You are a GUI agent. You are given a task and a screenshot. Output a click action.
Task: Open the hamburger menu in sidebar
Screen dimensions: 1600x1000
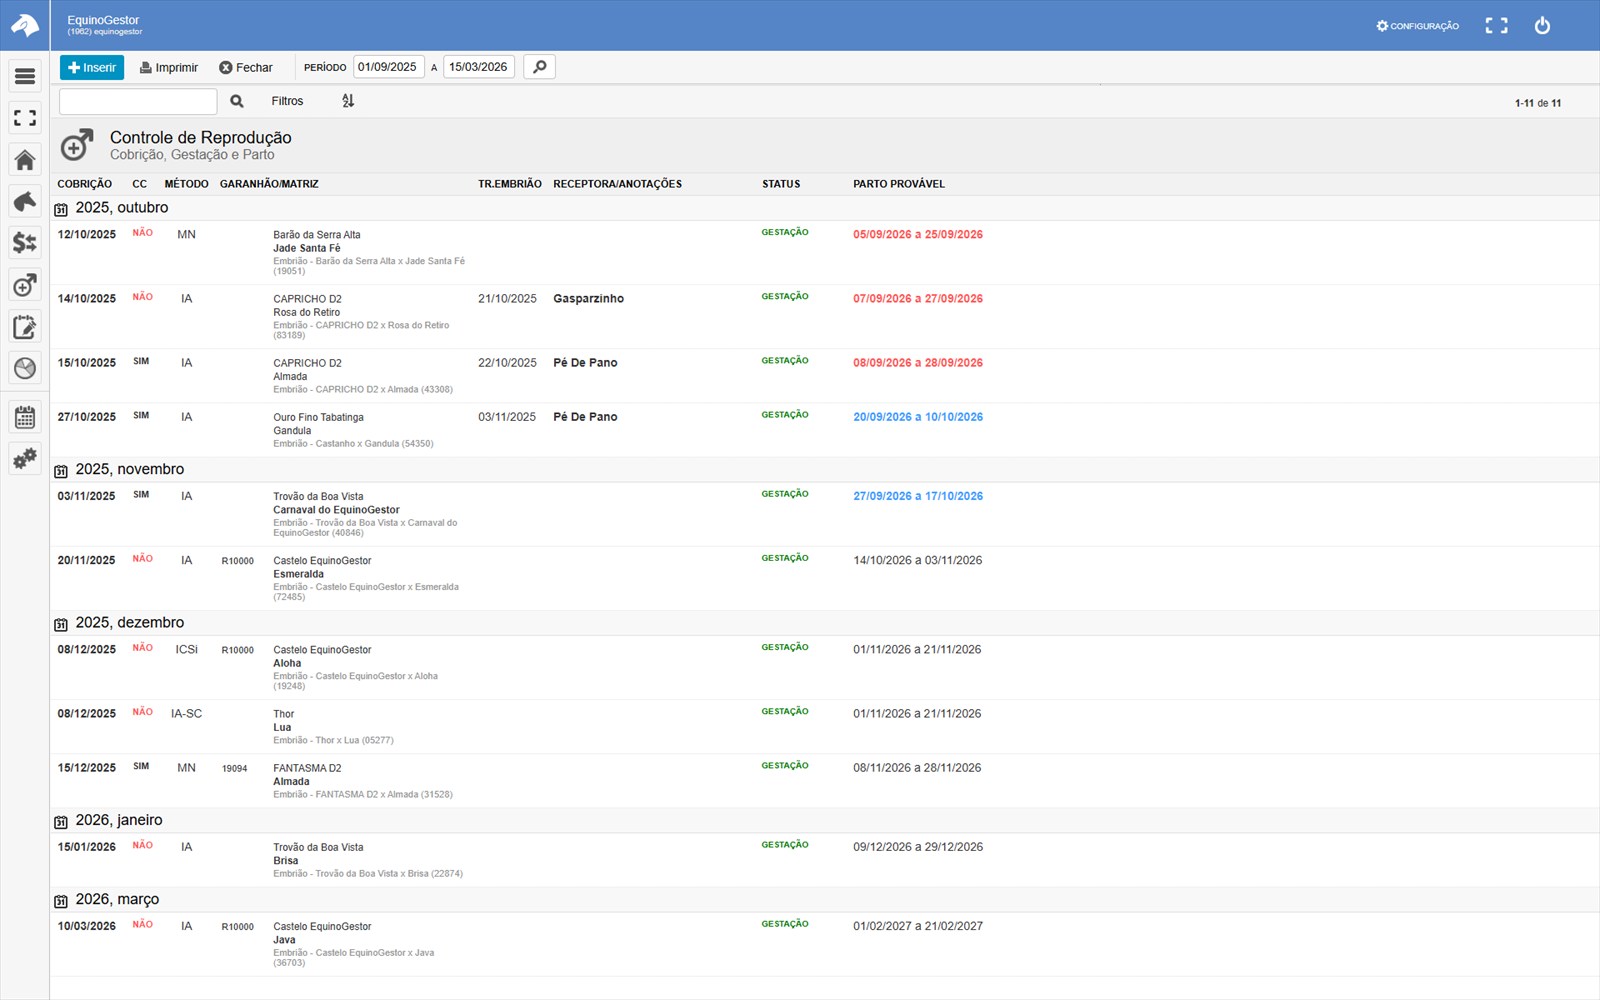click(25, 76)
